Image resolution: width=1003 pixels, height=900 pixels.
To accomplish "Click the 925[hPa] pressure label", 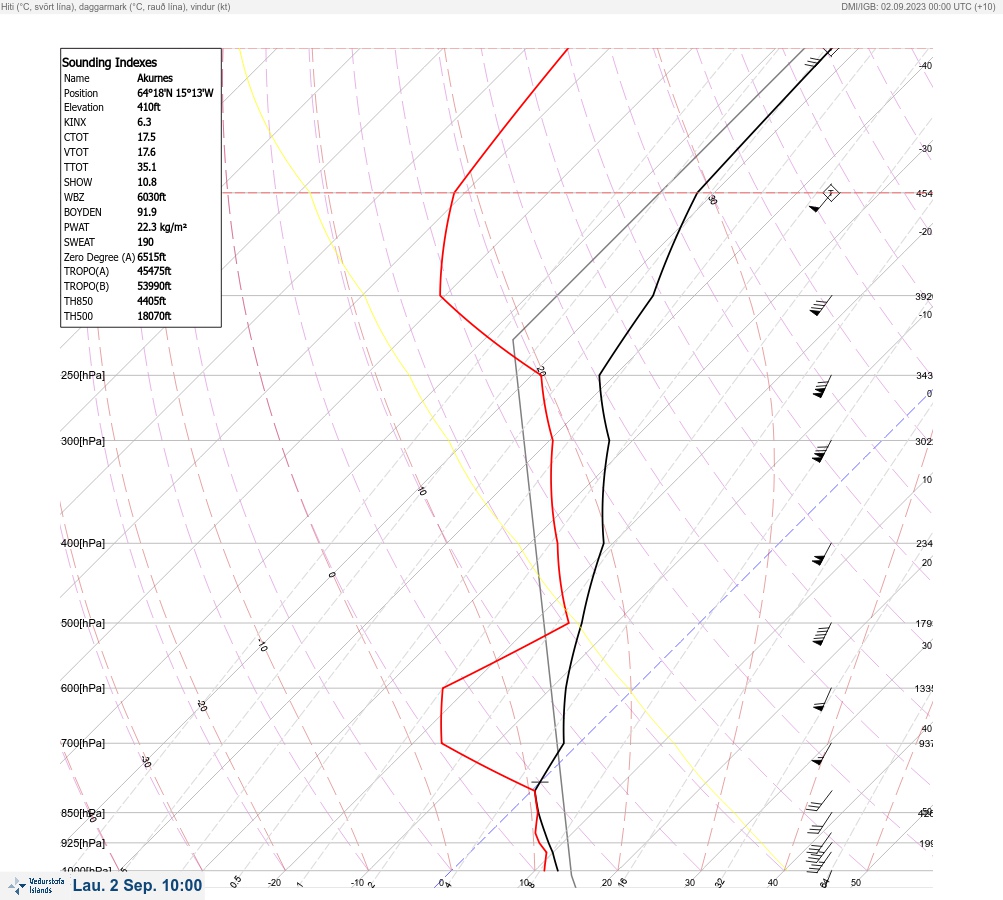I will 83,843.
